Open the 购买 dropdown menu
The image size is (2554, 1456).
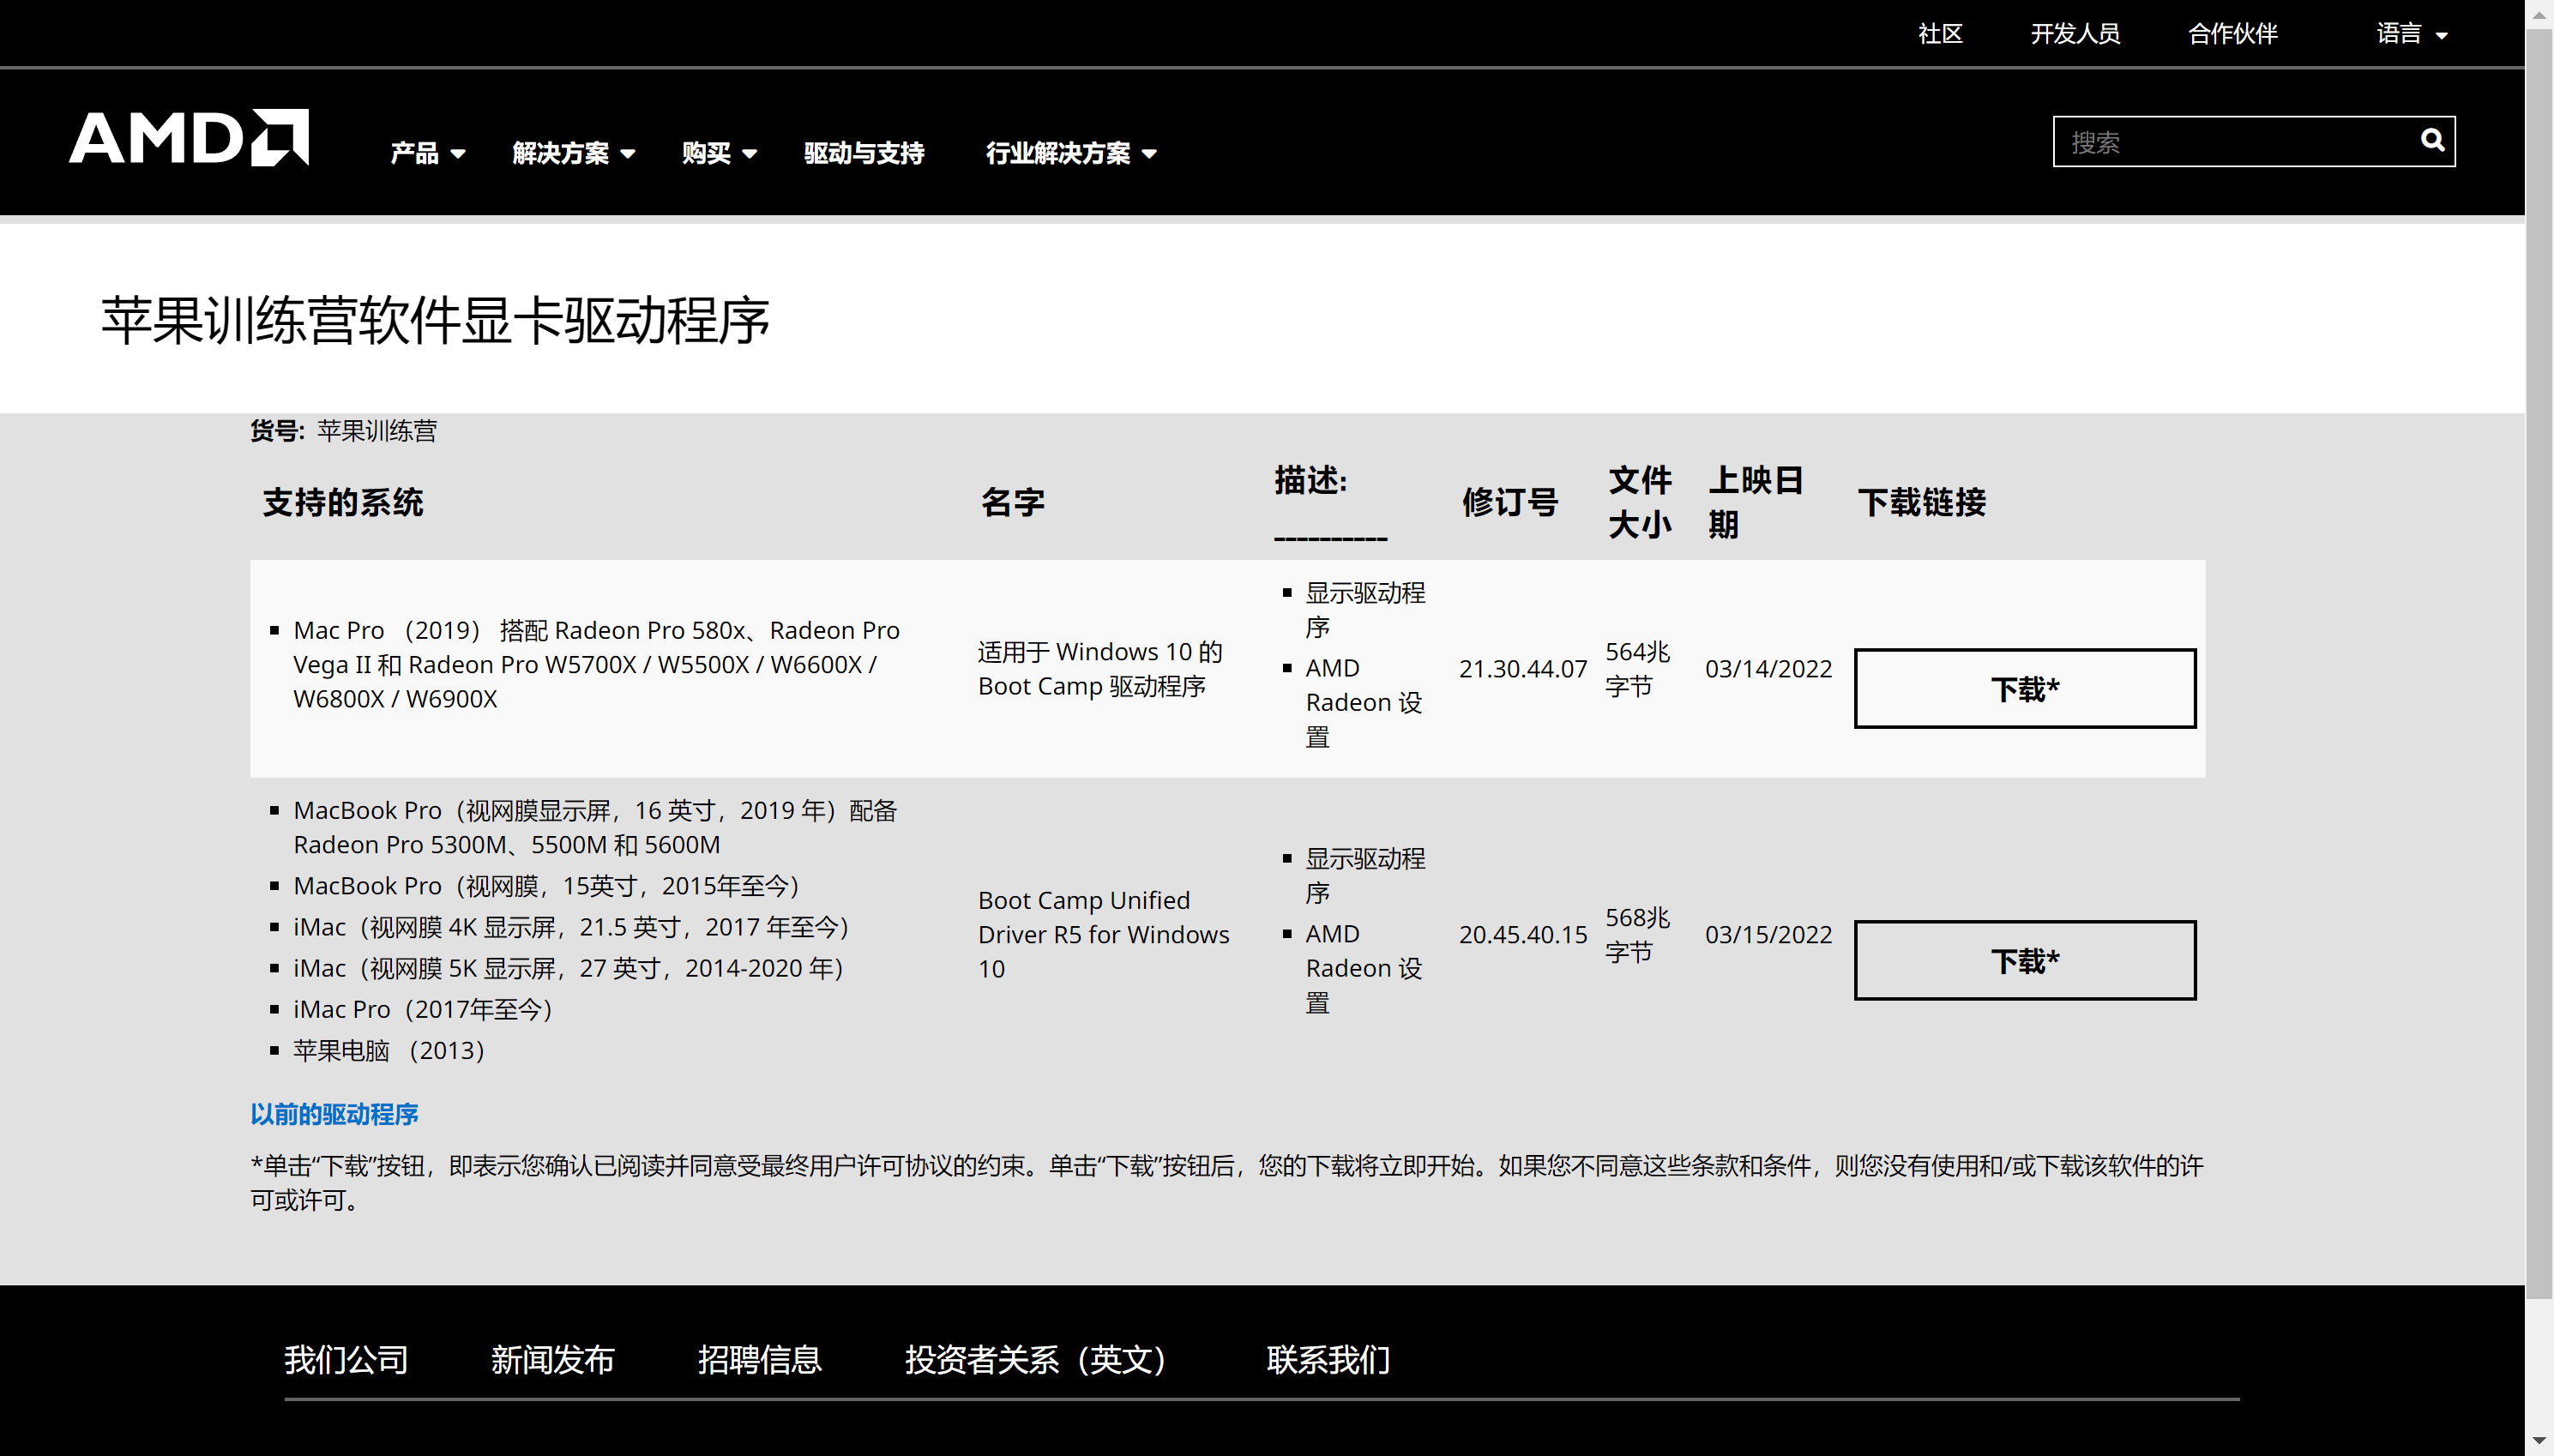pos(718,153)
